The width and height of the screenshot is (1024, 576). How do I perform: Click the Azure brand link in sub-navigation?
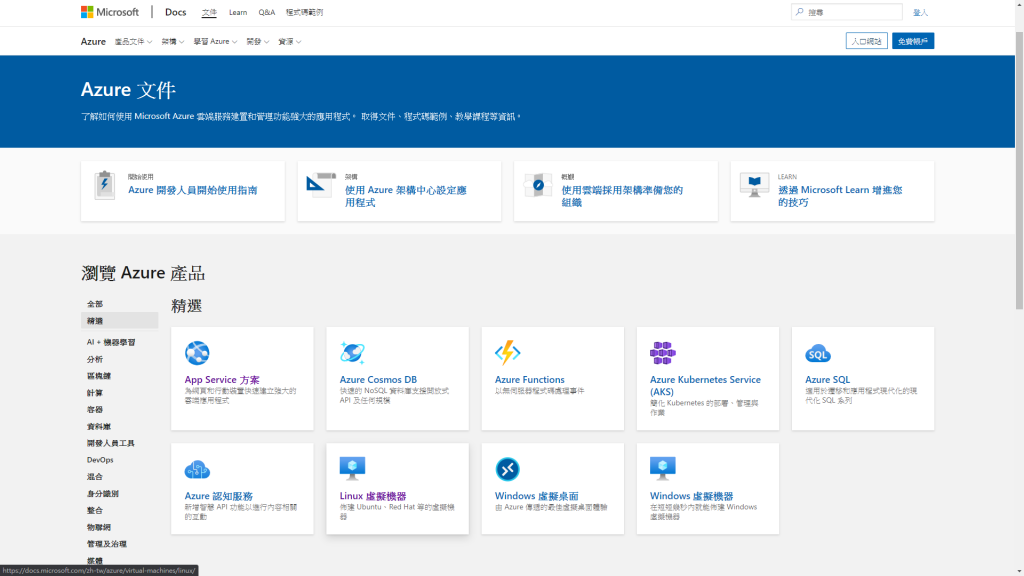[x=93, y=41]
